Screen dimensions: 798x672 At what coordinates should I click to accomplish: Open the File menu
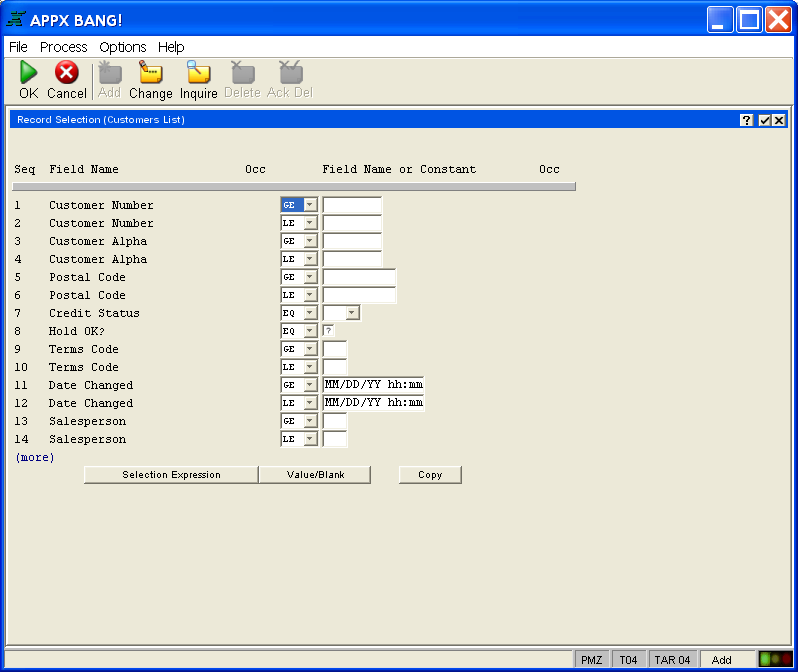click(x=18, y=47)
